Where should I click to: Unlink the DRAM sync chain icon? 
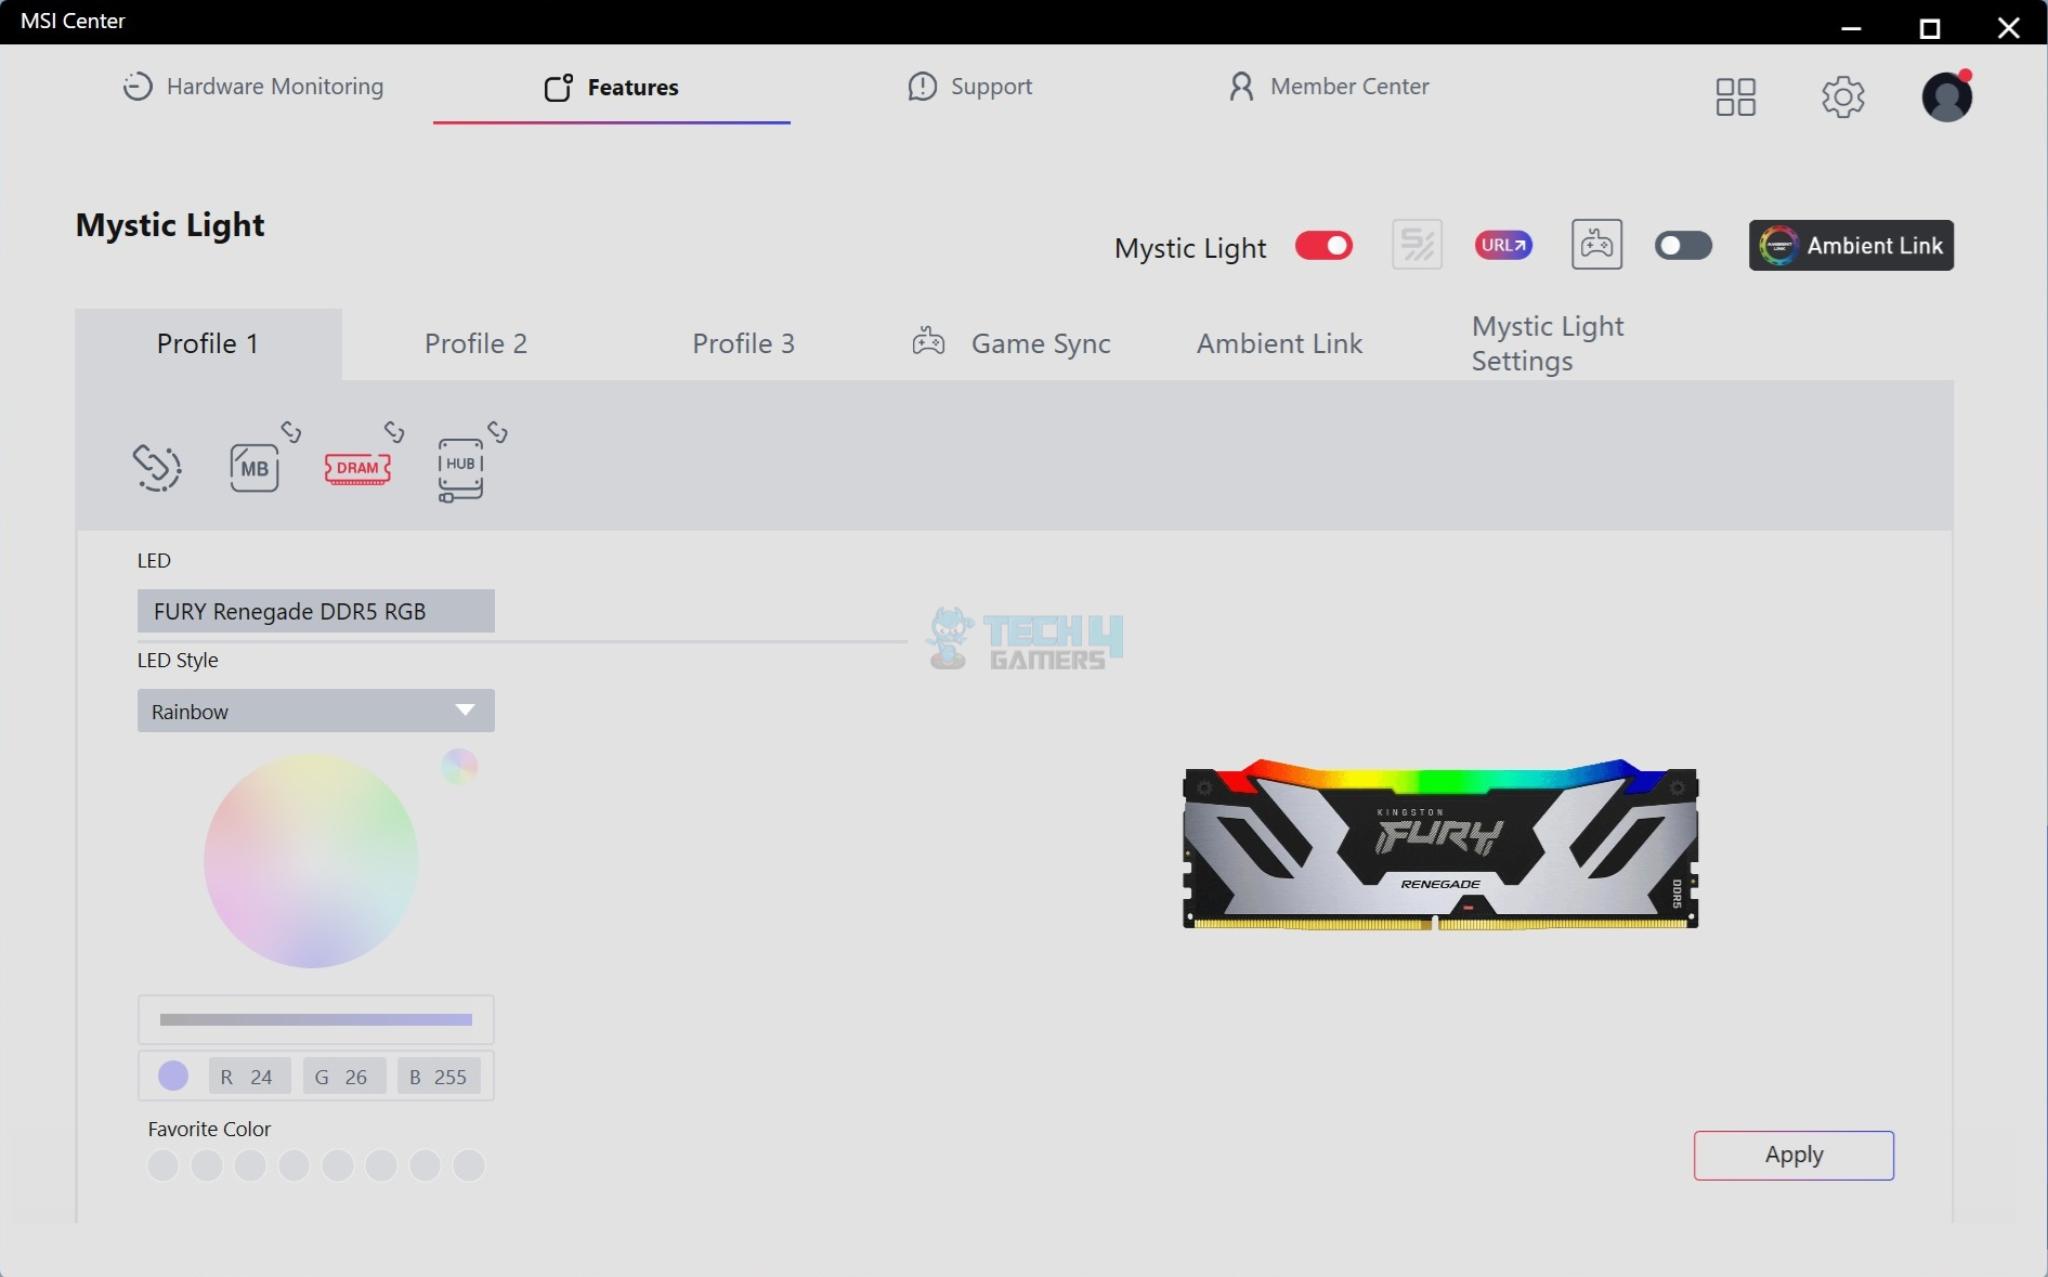(x=394, y=432)
